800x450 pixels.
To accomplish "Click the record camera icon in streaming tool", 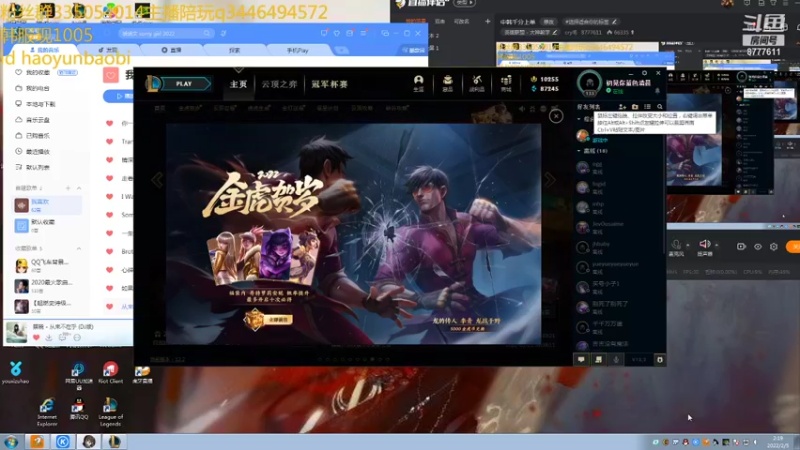I will pyautogui.click(x=741, y=246).
